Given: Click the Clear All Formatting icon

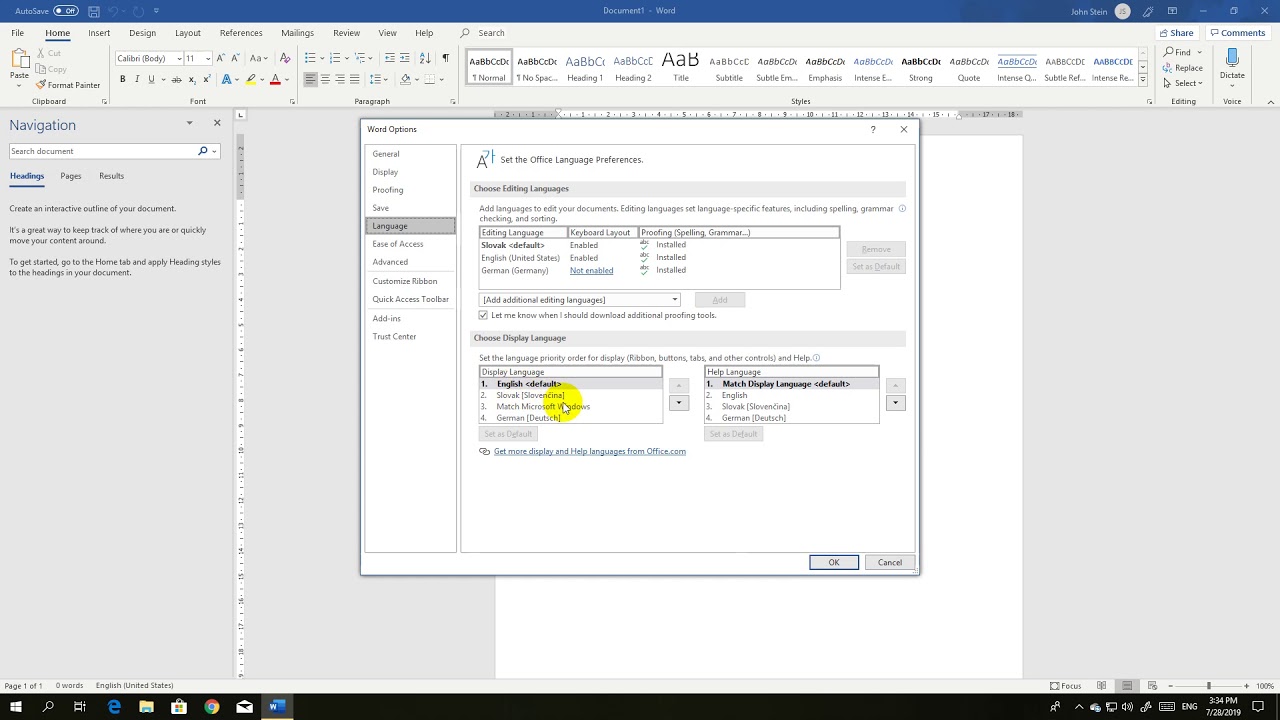Looking at the screenshot, I should point(283,58).
